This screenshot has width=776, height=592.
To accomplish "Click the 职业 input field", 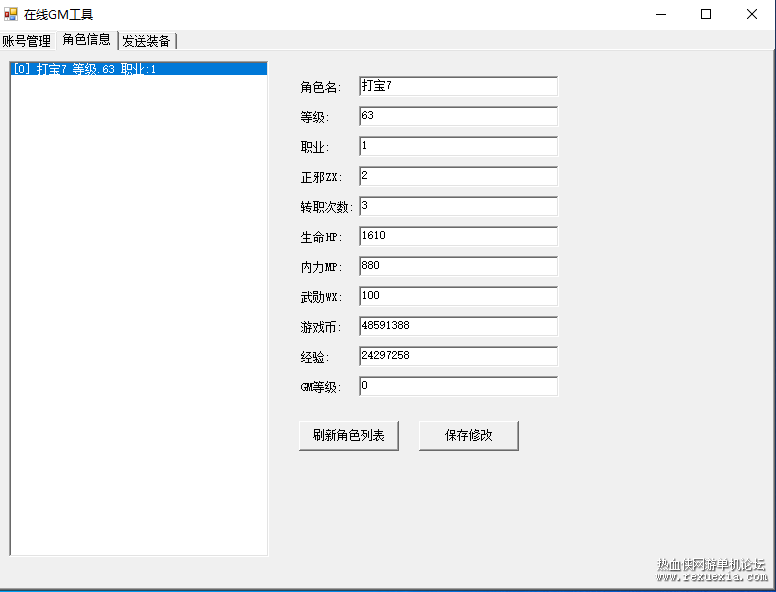I will click(x=458, y=146).
